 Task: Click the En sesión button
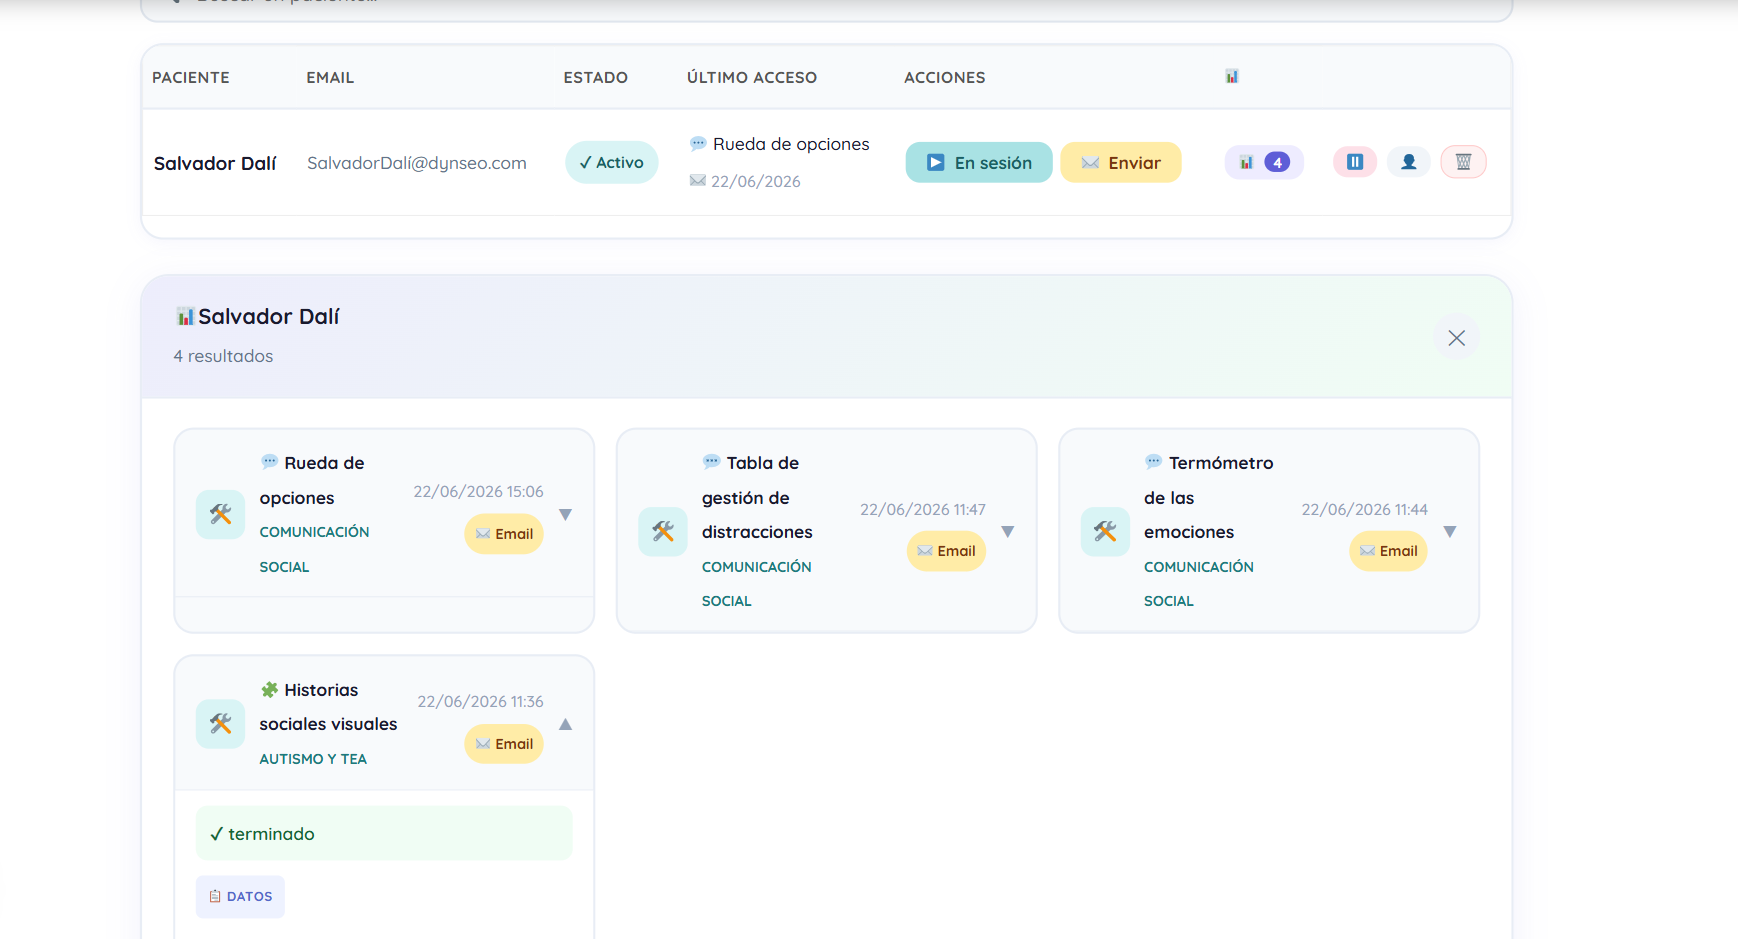pos(979,162)
